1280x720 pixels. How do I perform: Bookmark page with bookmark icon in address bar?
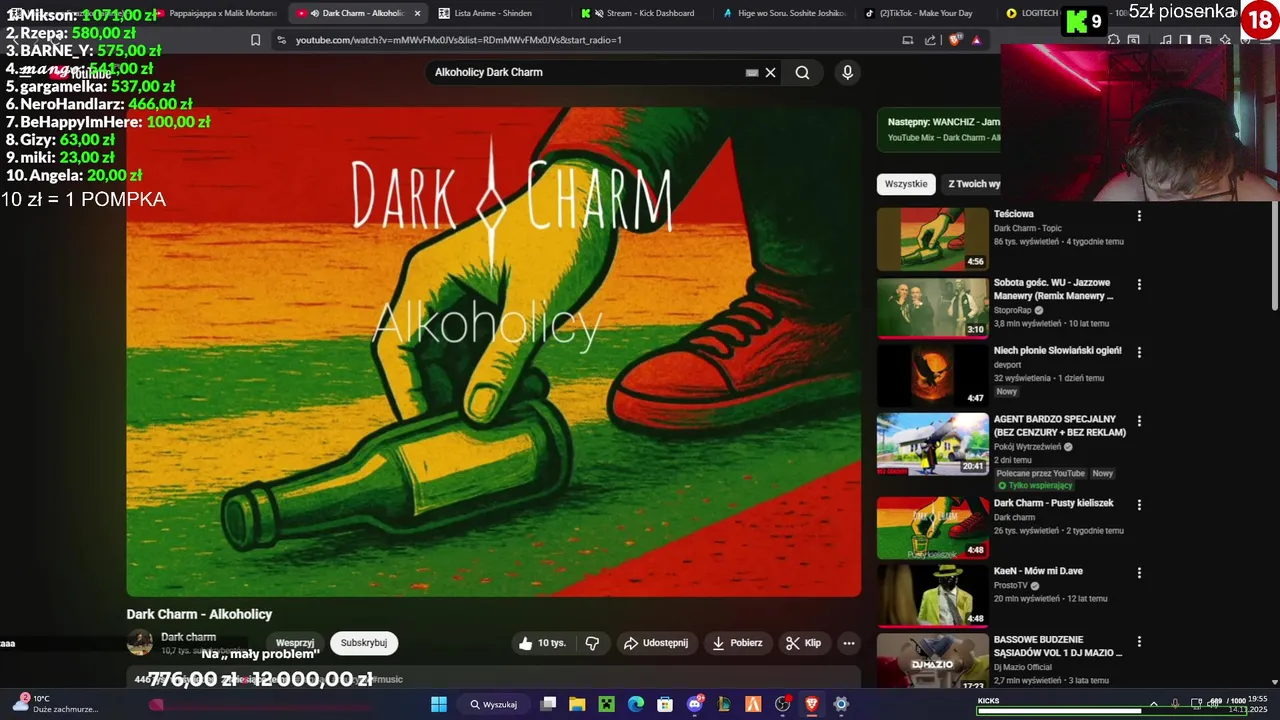[x=256, y=40]
